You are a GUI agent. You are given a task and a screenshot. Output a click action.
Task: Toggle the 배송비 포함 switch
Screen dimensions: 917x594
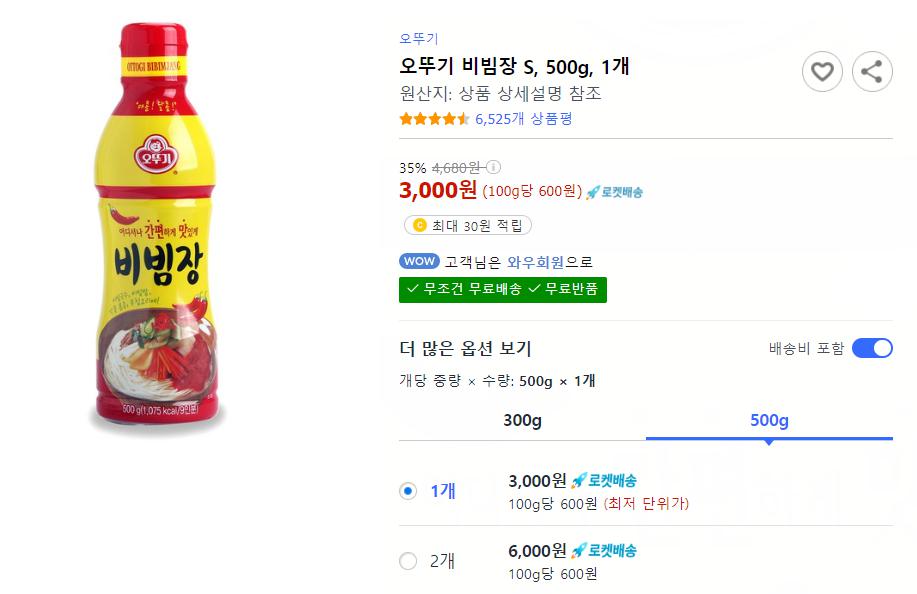872,348
